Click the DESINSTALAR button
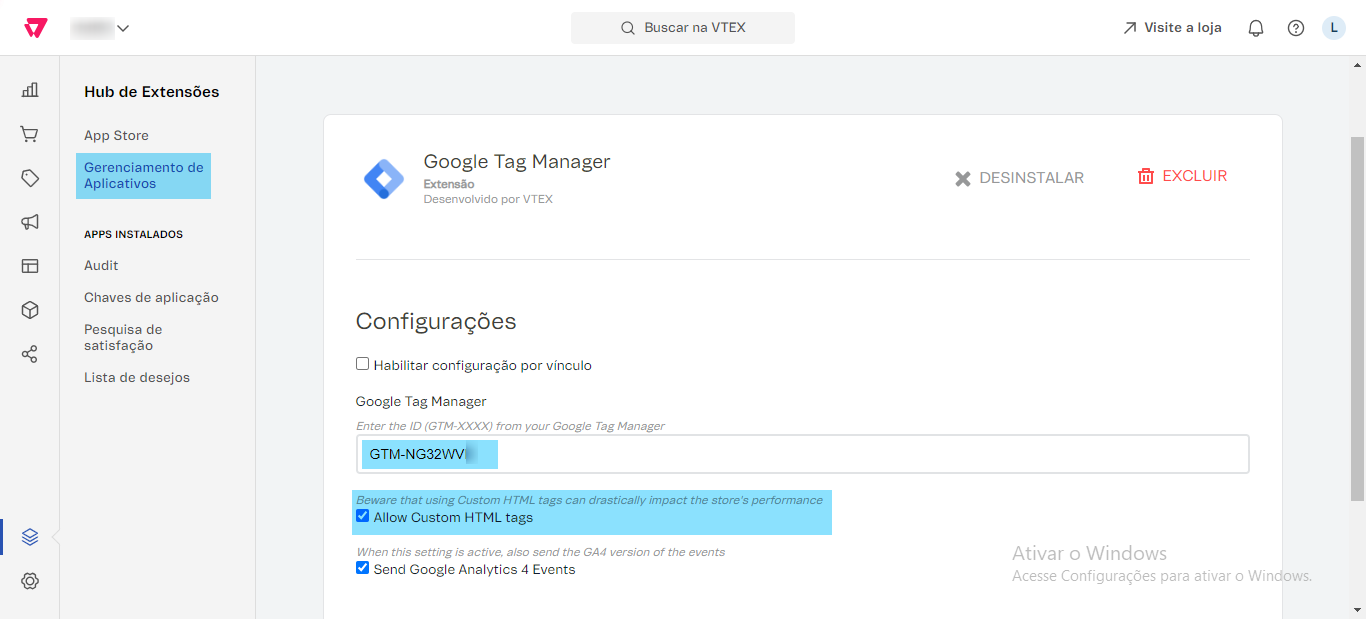 click(1019, 178)
